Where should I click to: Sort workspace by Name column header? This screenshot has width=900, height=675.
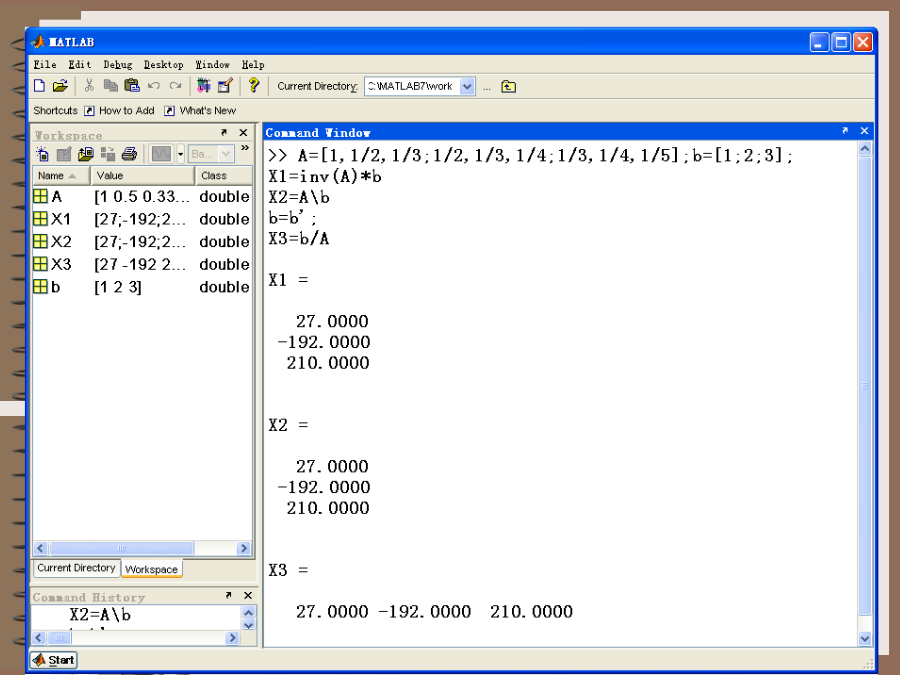(61, 176)
